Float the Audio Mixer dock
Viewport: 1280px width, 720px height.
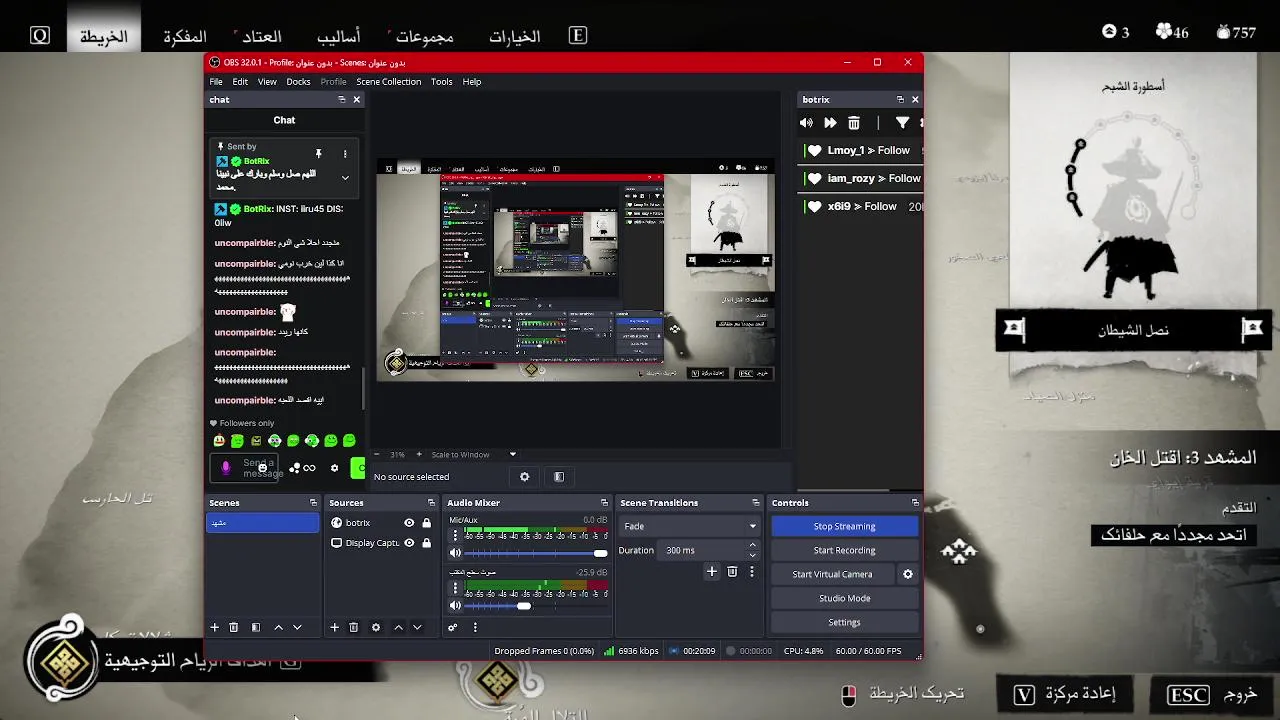click(x=604, y=503)
